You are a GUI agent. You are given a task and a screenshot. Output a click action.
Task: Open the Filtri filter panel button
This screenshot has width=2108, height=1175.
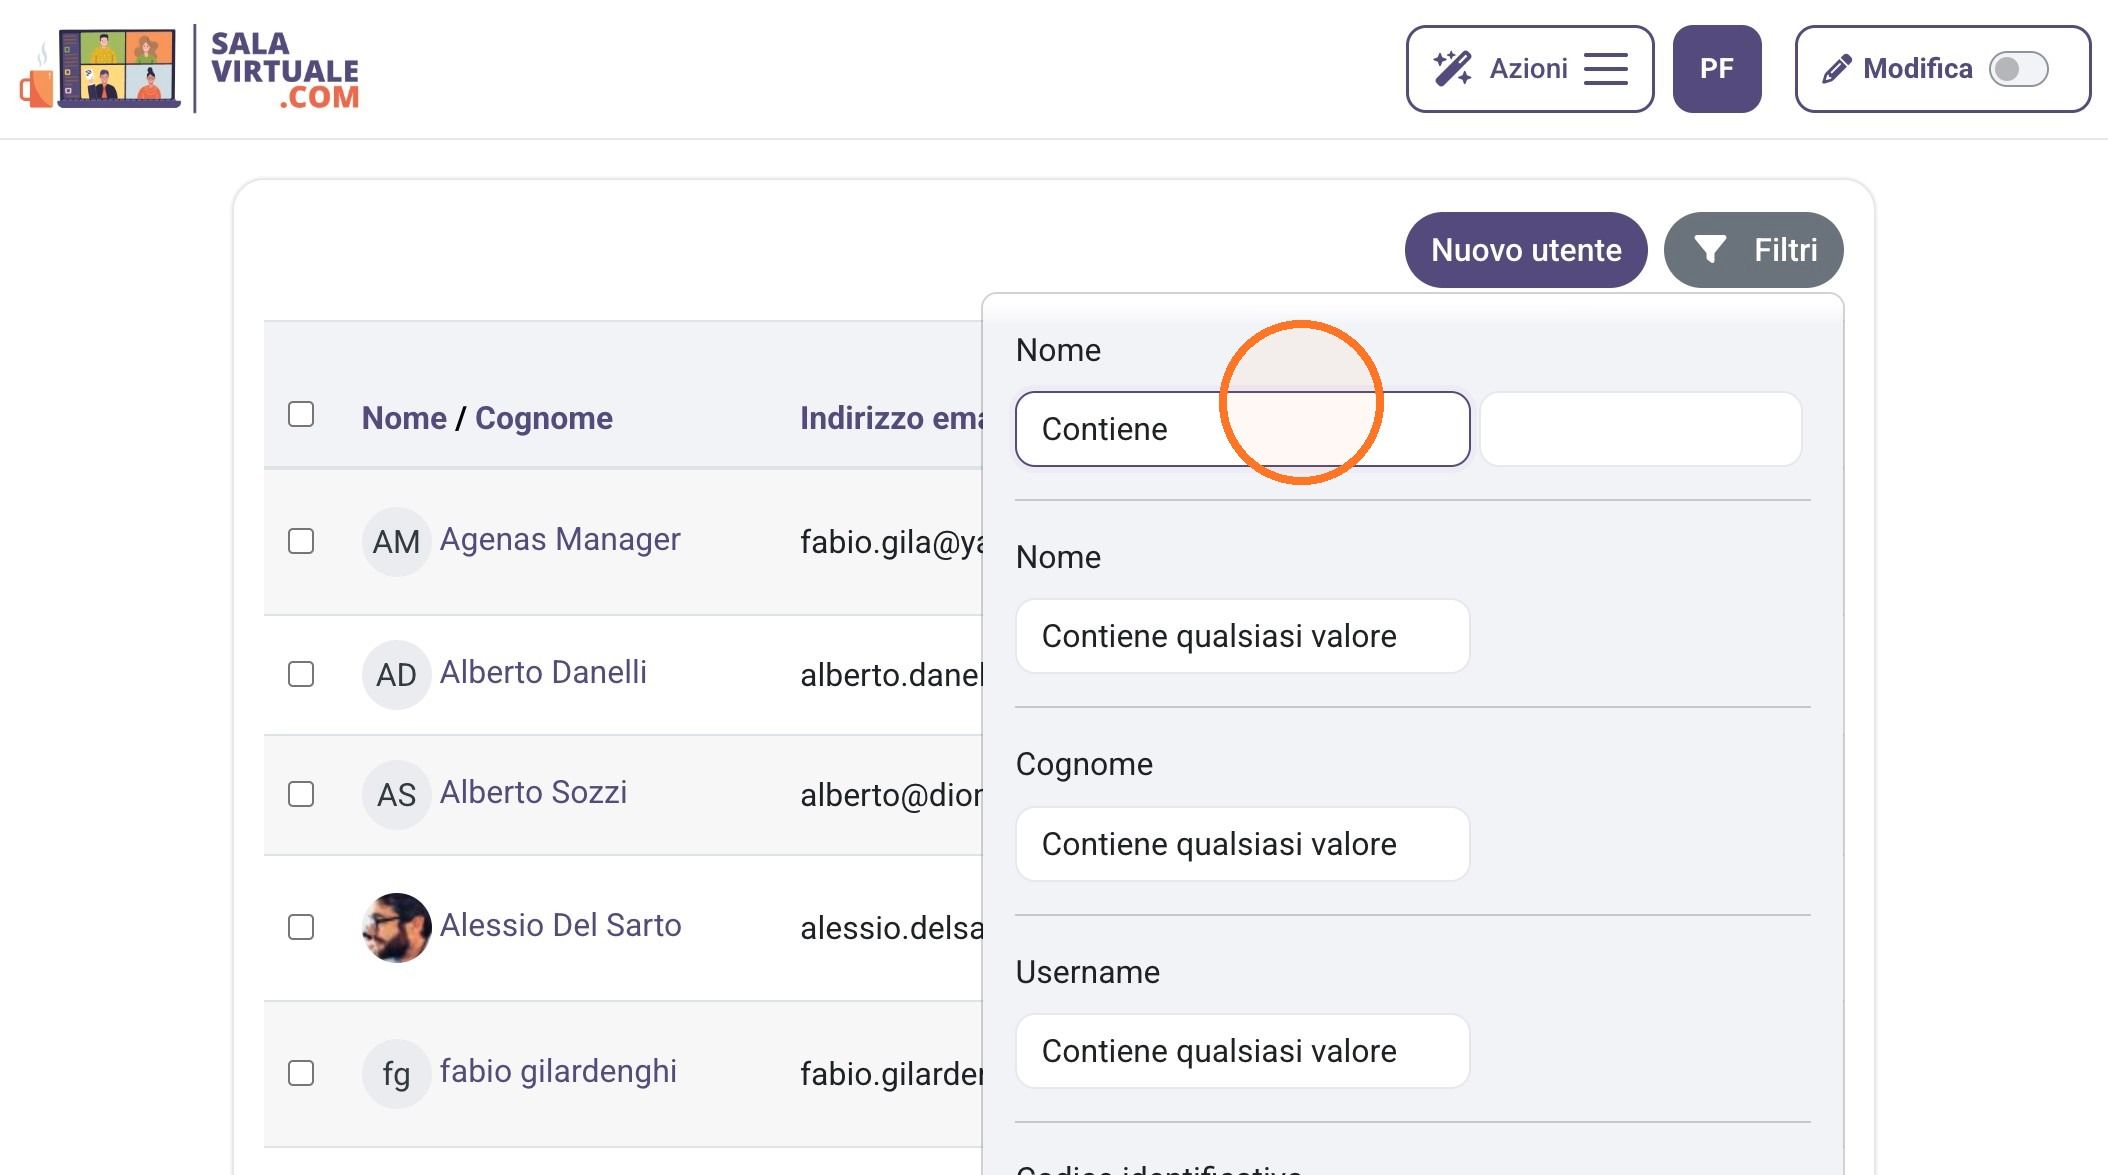point(1754,250)
